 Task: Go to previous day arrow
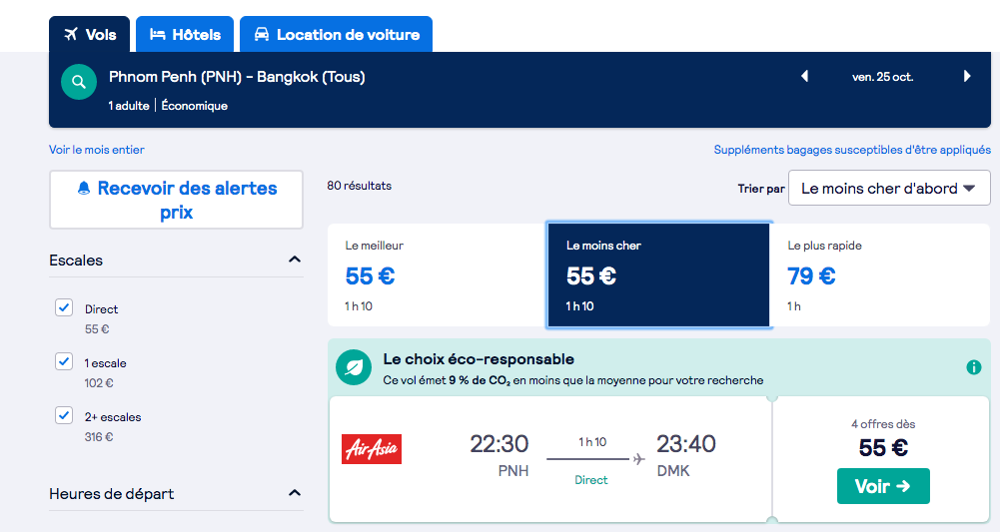pos(805,77)
